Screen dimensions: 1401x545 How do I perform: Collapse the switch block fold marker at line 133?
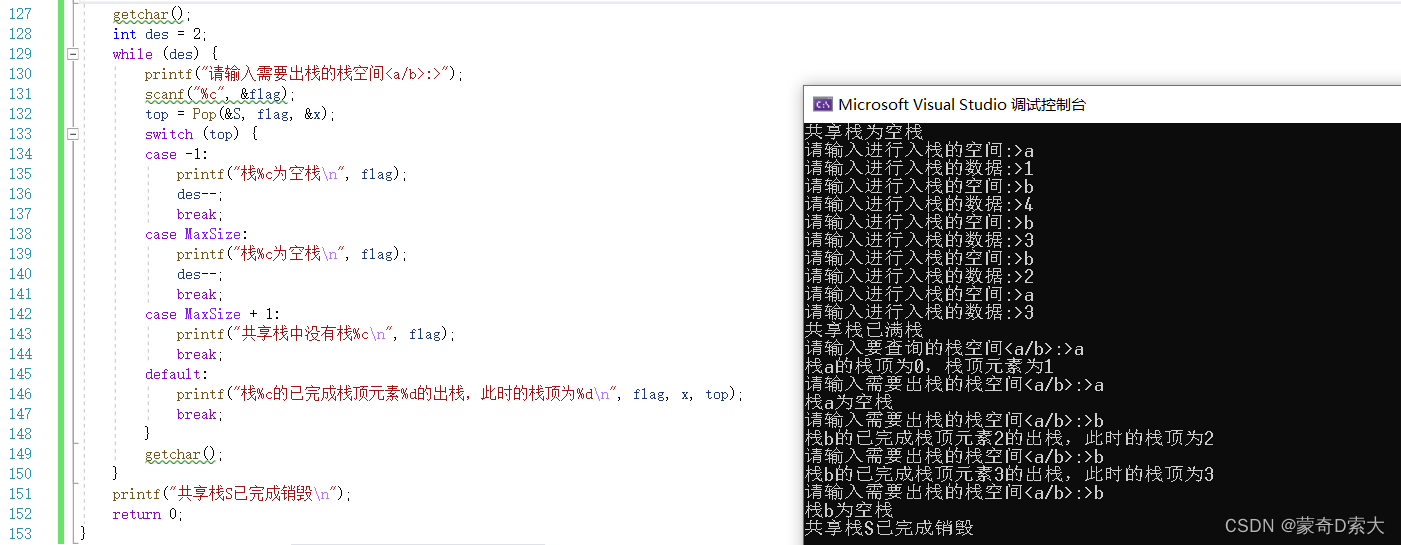(73, 134)
